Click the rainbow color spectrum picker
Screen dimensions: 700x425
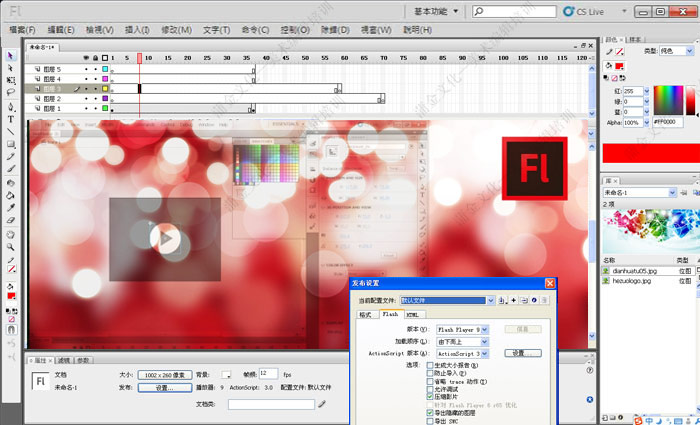pos(668,100)
